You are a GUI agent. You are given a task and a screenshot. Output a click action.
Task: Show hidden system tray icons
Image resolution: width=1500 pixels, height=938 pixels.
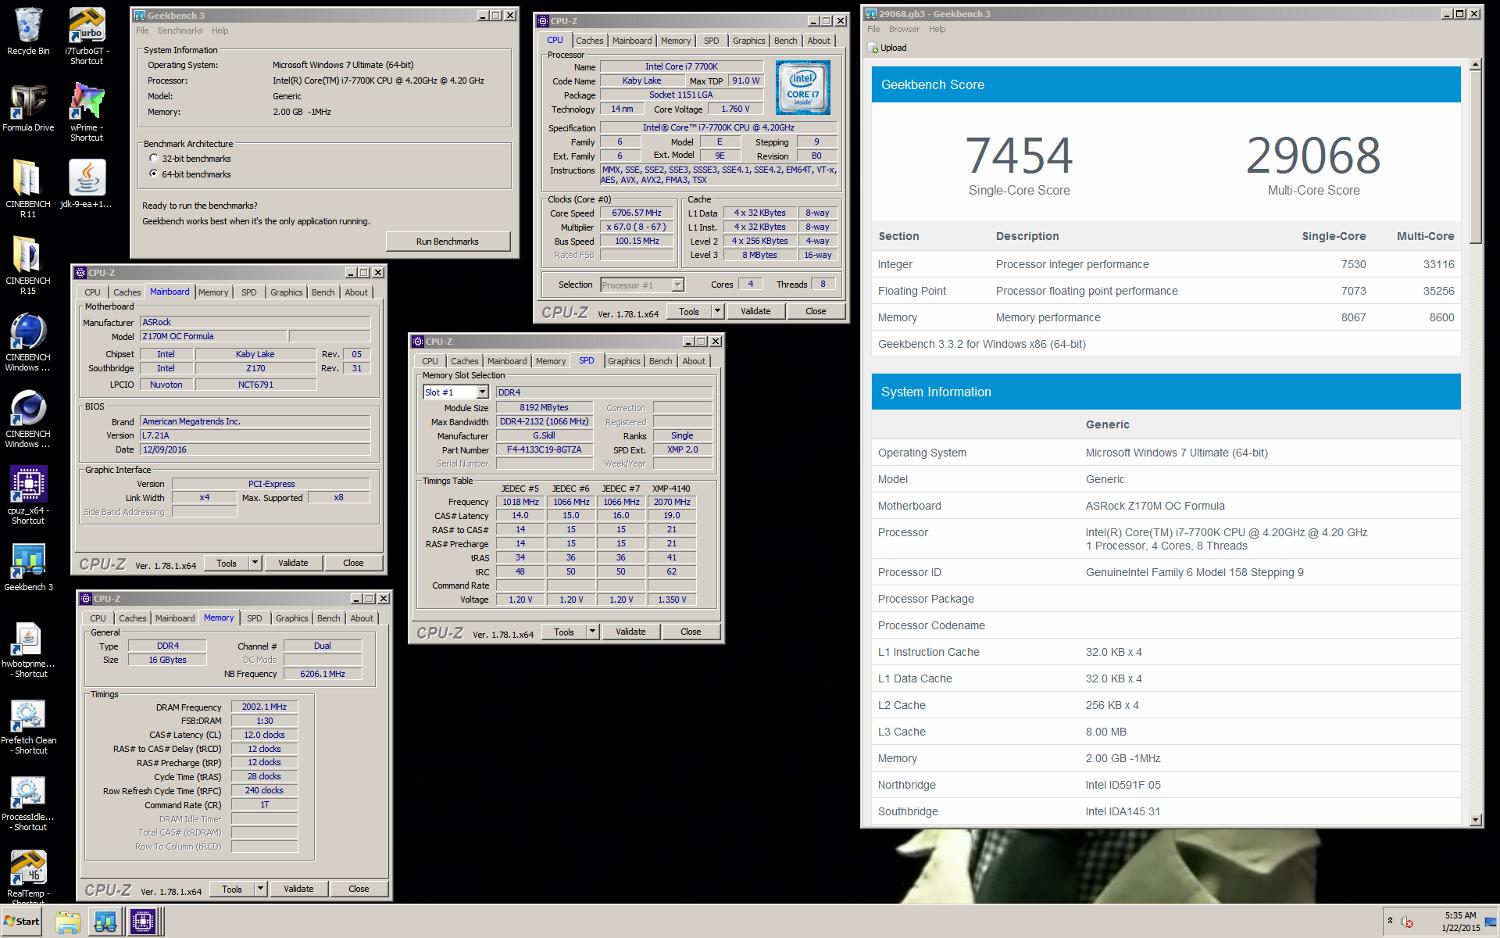(1389, 921)
